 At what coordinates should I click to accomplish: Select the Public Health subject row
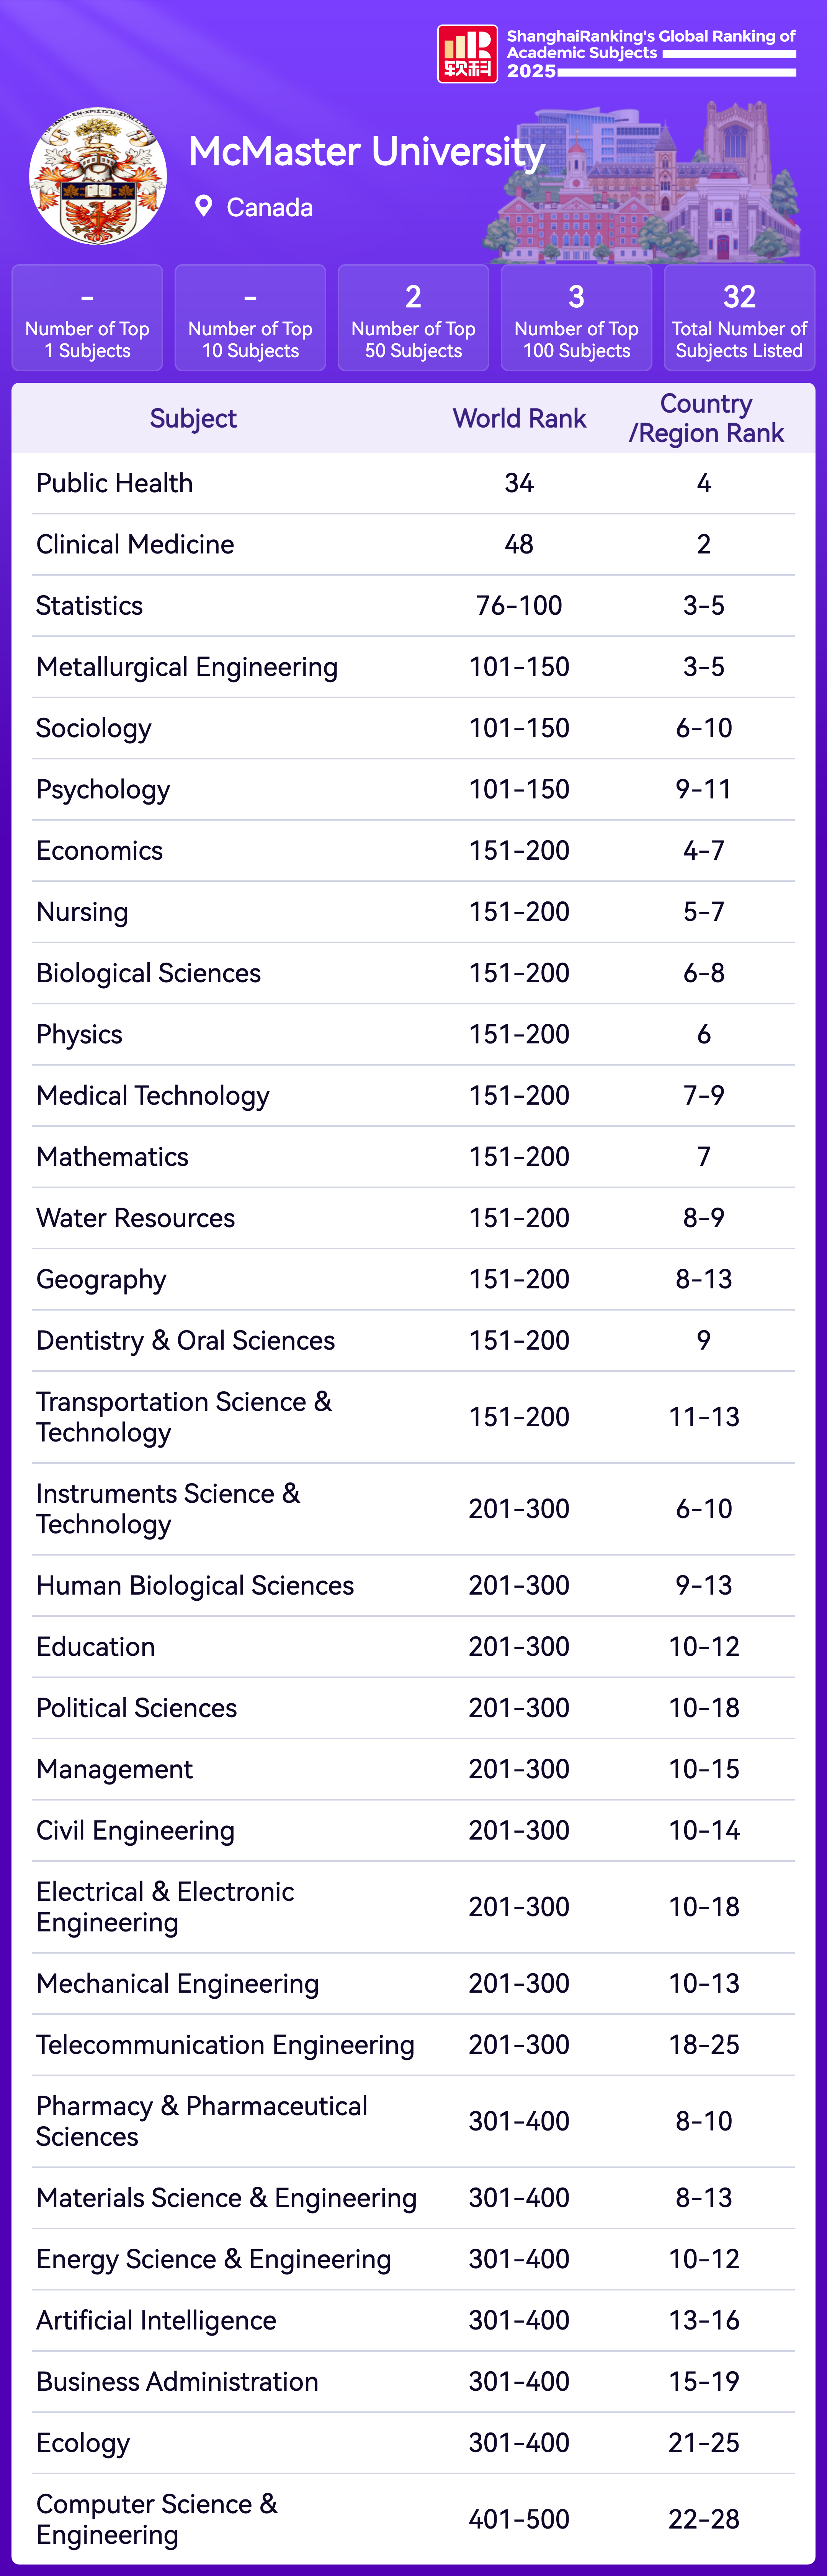(115, 483)
